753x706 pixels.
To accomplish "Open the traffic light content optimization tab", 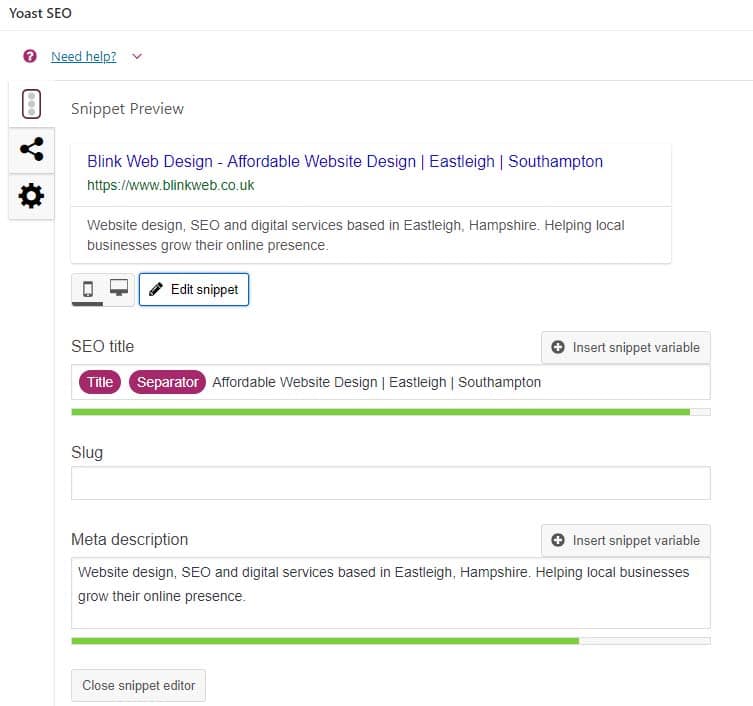I will (31, 104).
